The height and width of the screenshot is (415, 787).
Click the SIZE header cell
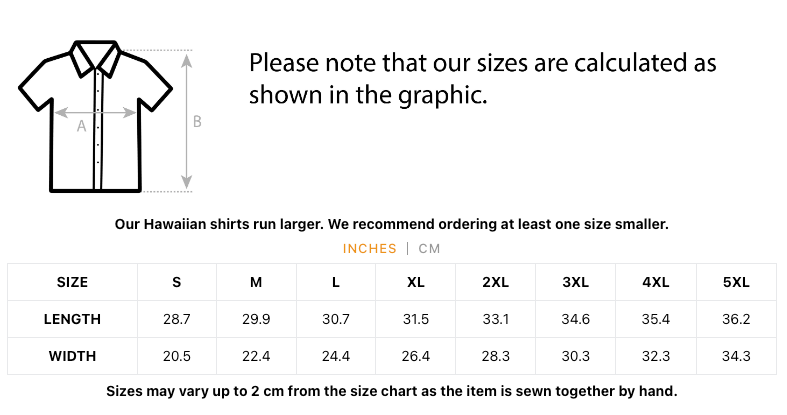click(x=72, y=282)
